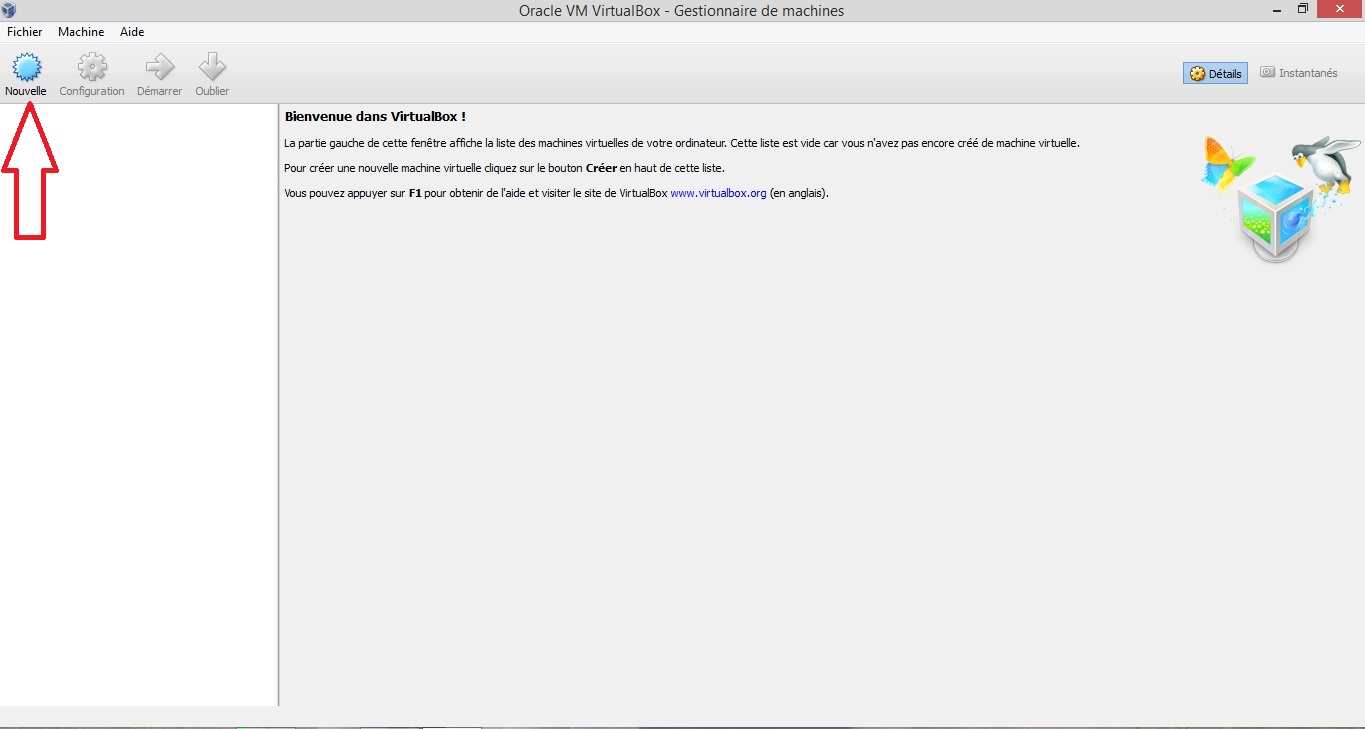
Task: Click the VirtualBox cube and penguin image
Action: [x=1280, y=199]
